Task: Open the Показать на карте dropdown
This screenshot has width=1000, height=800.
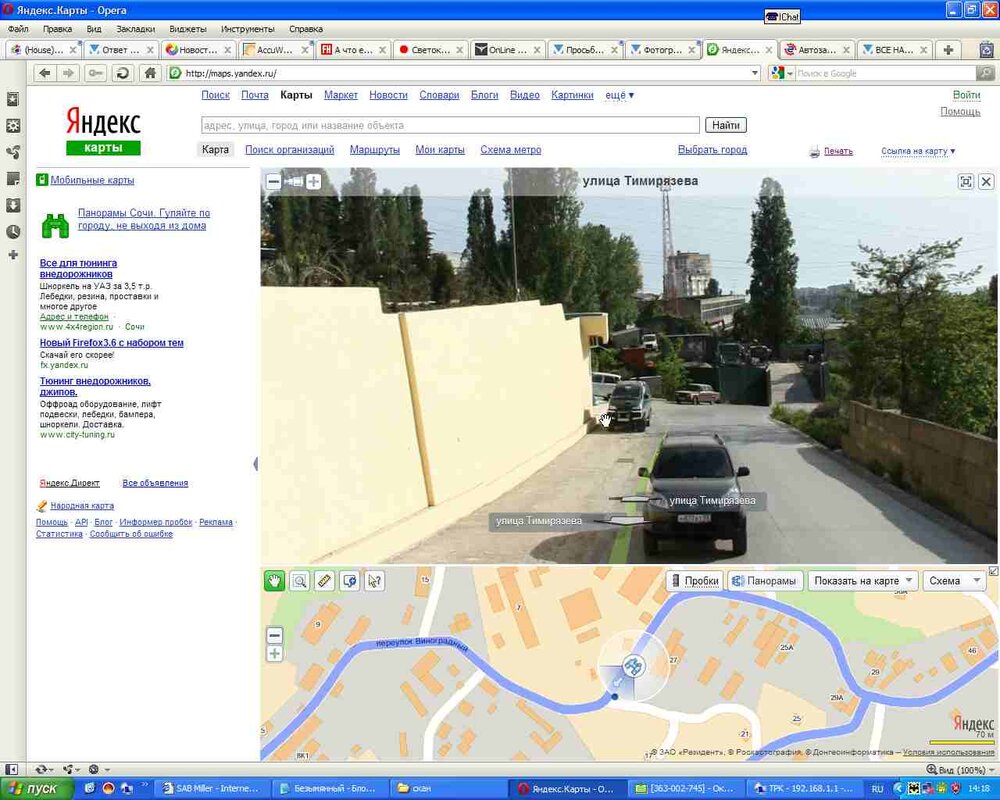Action: [x=864, y=581]
